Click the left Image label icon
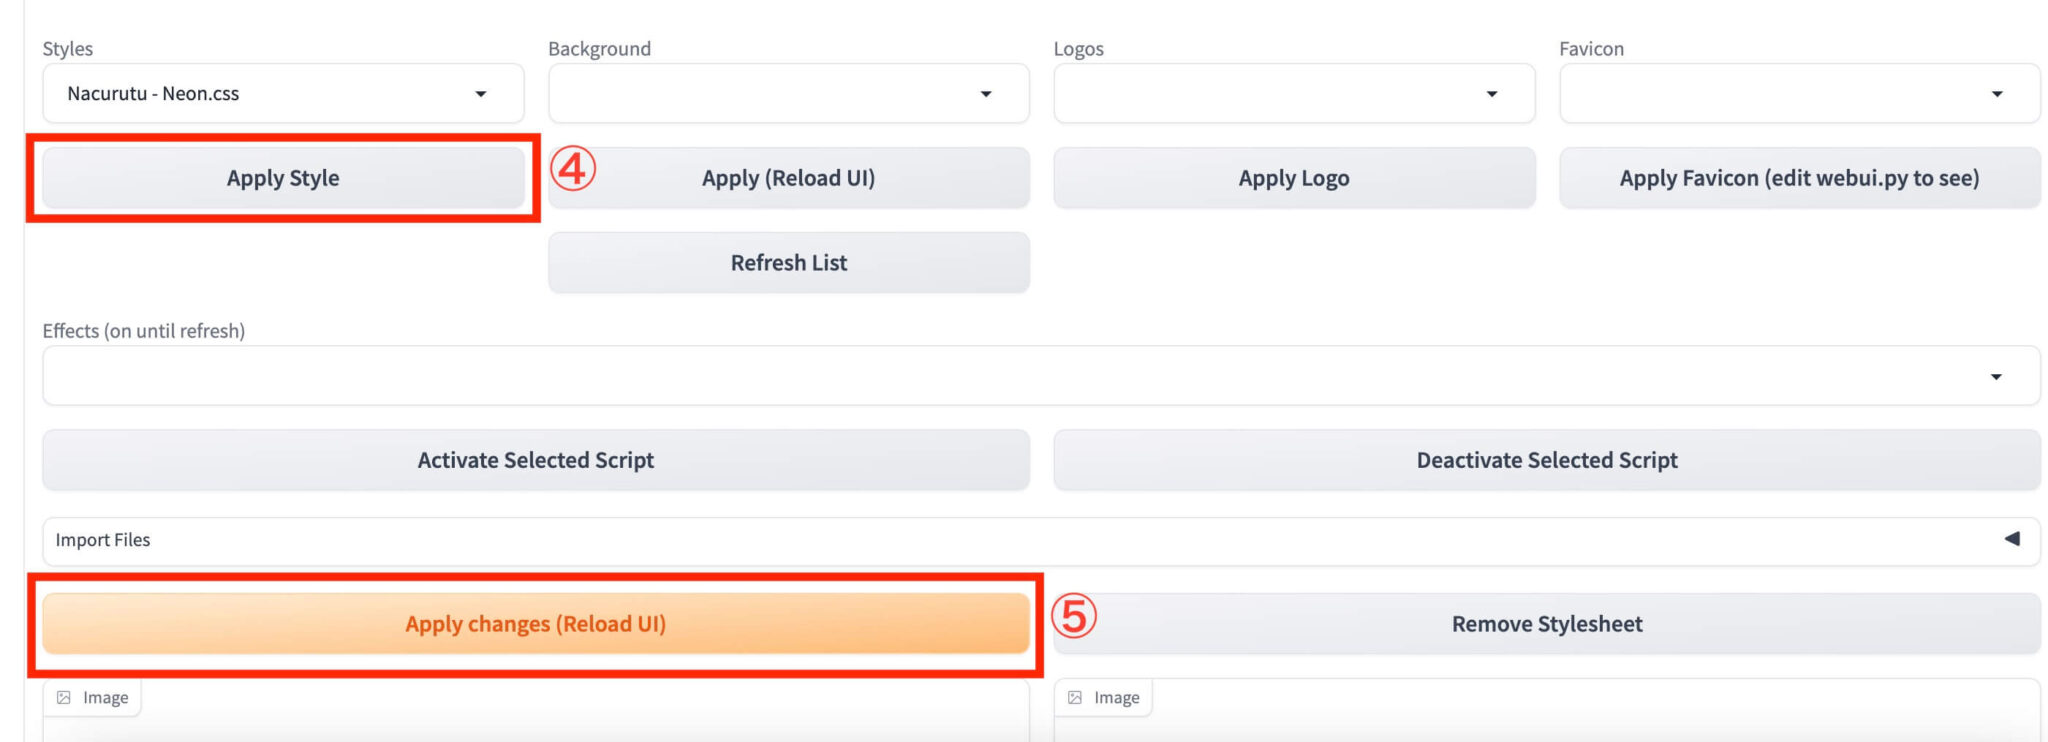Viewport: 2048px width, 742px height. click(x=64, y=698)
